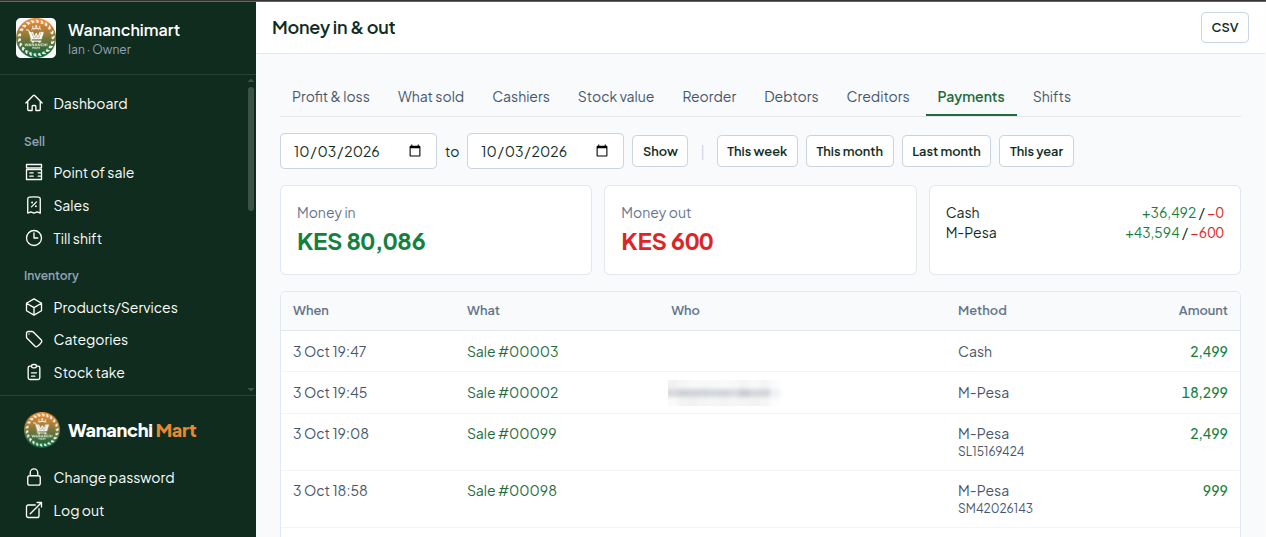
Task: Click M-Pesa reference SL15169424
Action: click(x=991, y=452)
